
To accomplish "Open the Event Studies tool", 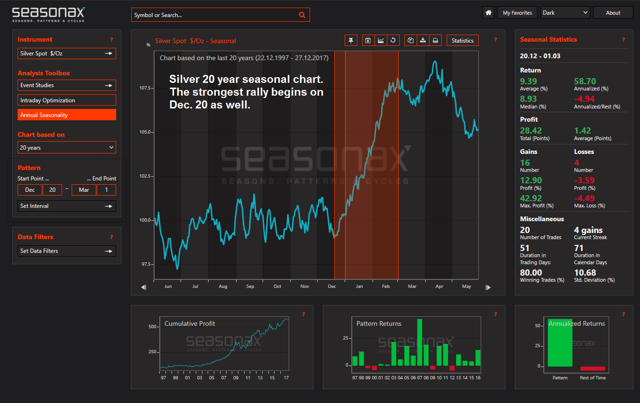I will pos(67,86).
